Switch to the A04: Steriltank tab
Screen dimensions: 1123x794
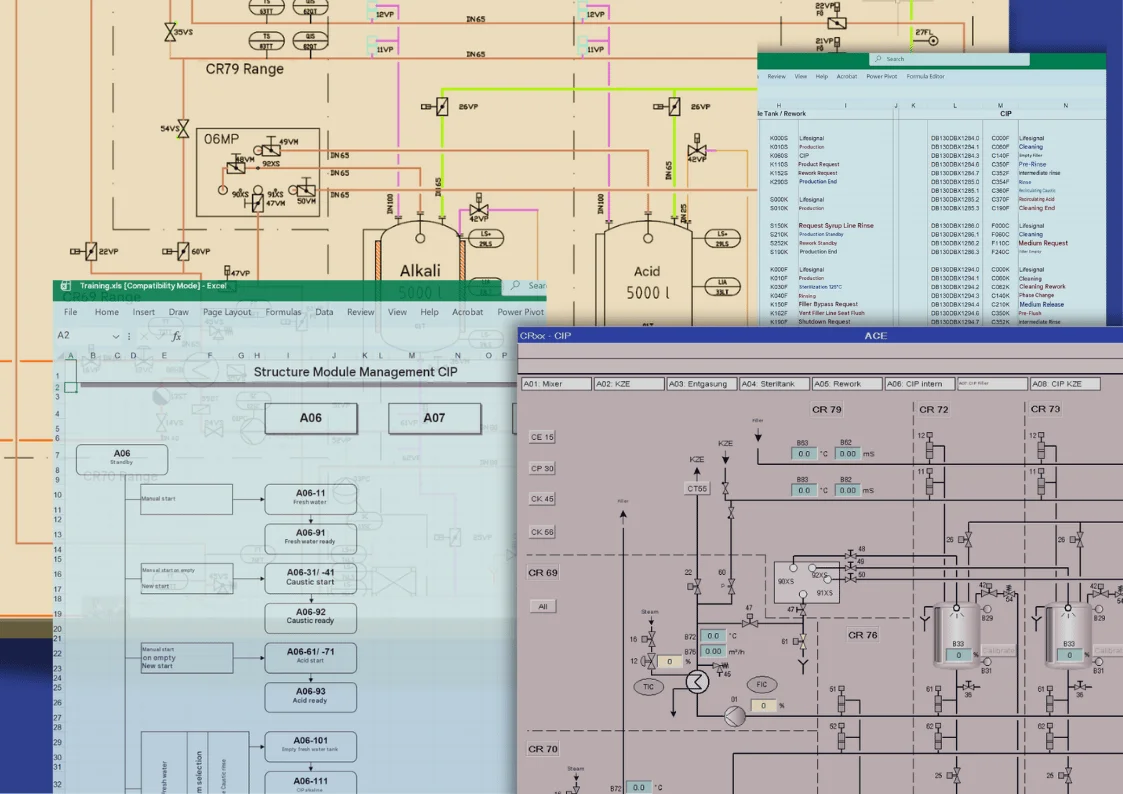774,384
